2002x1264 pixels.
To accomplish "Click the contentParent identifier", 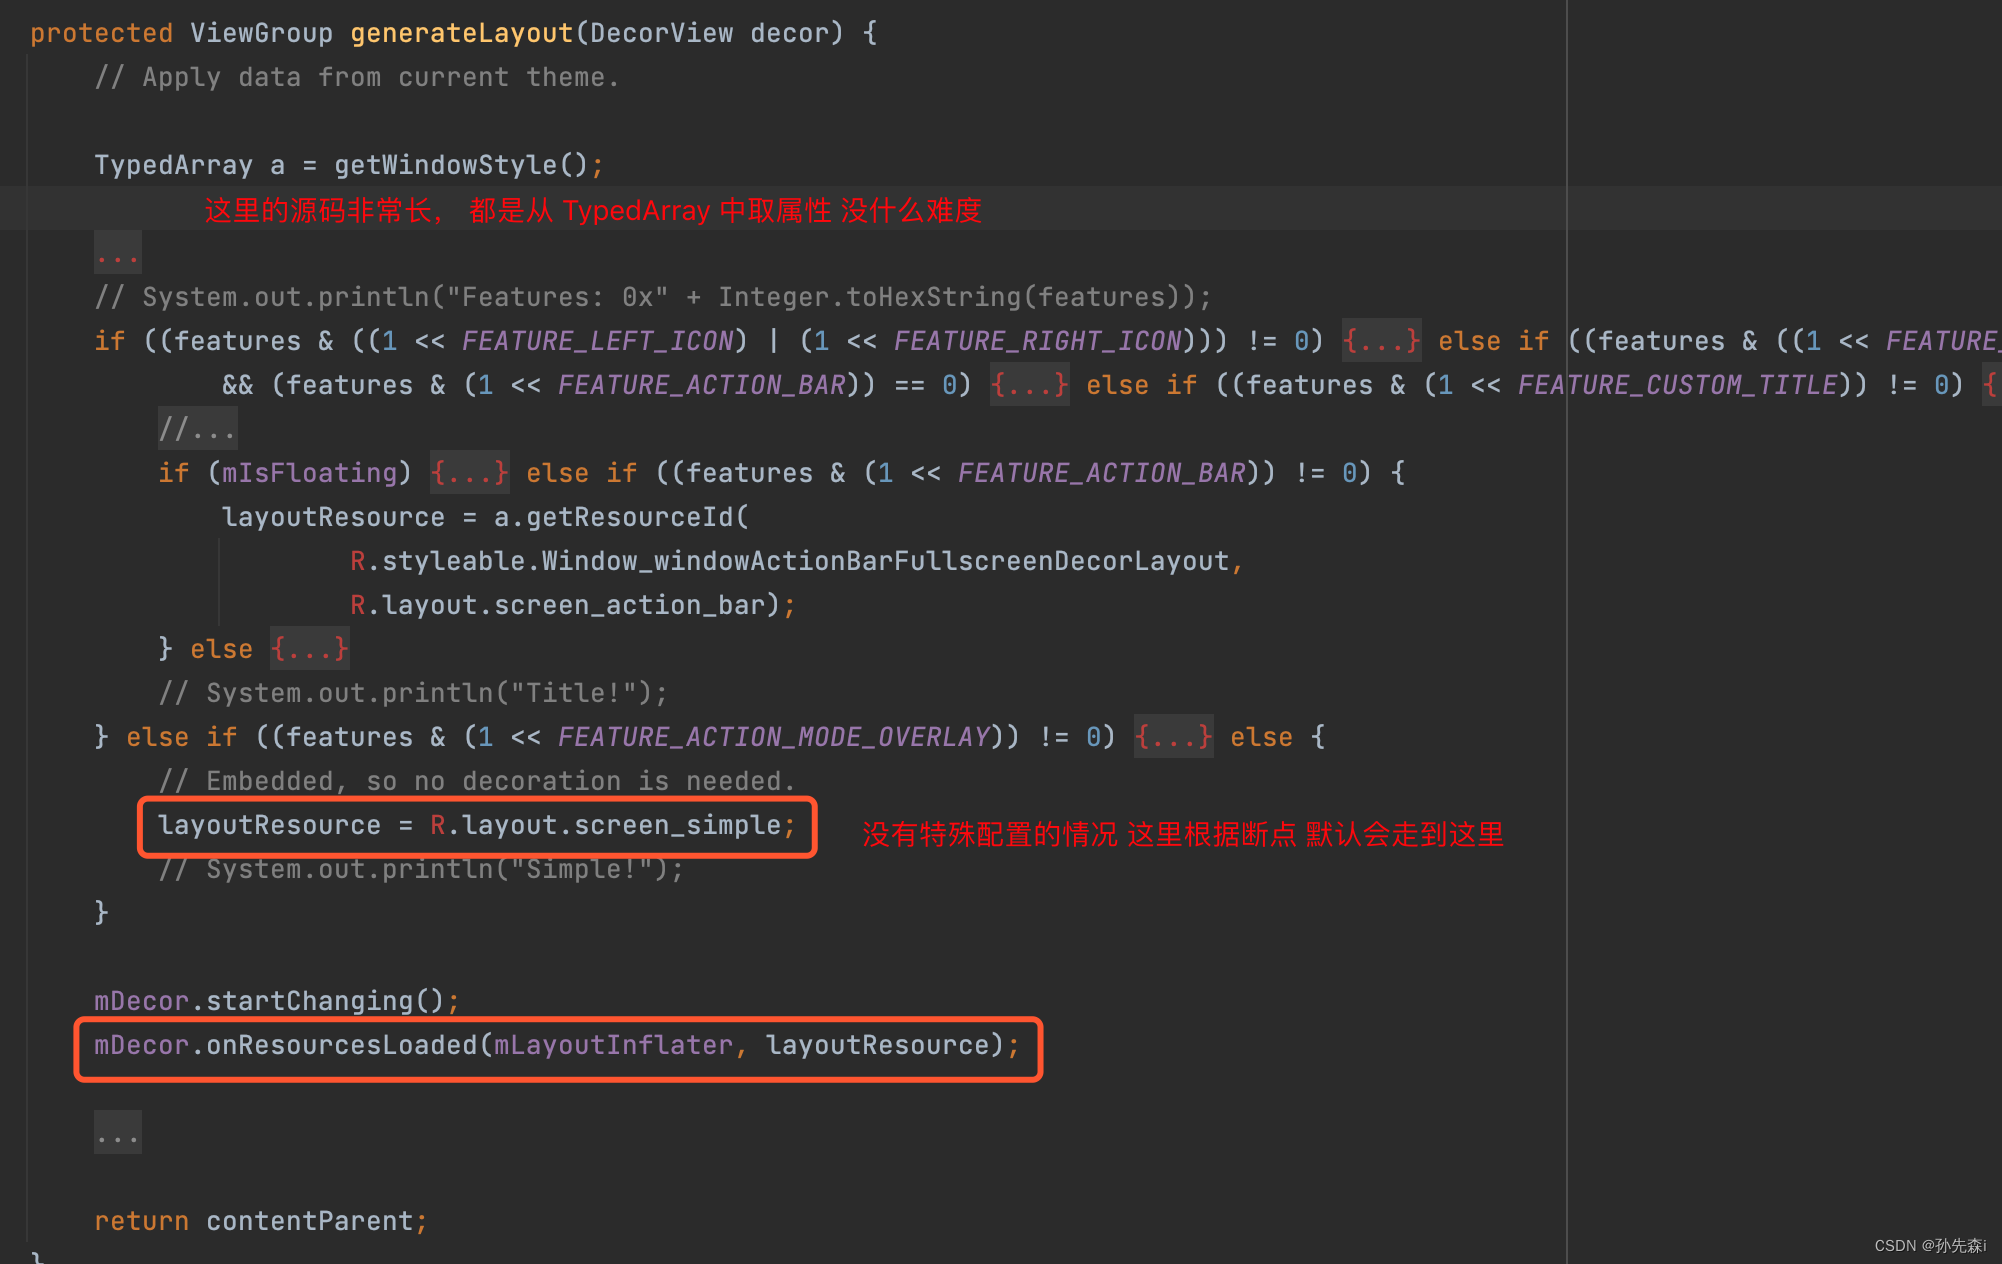I will click(310, 1221).
